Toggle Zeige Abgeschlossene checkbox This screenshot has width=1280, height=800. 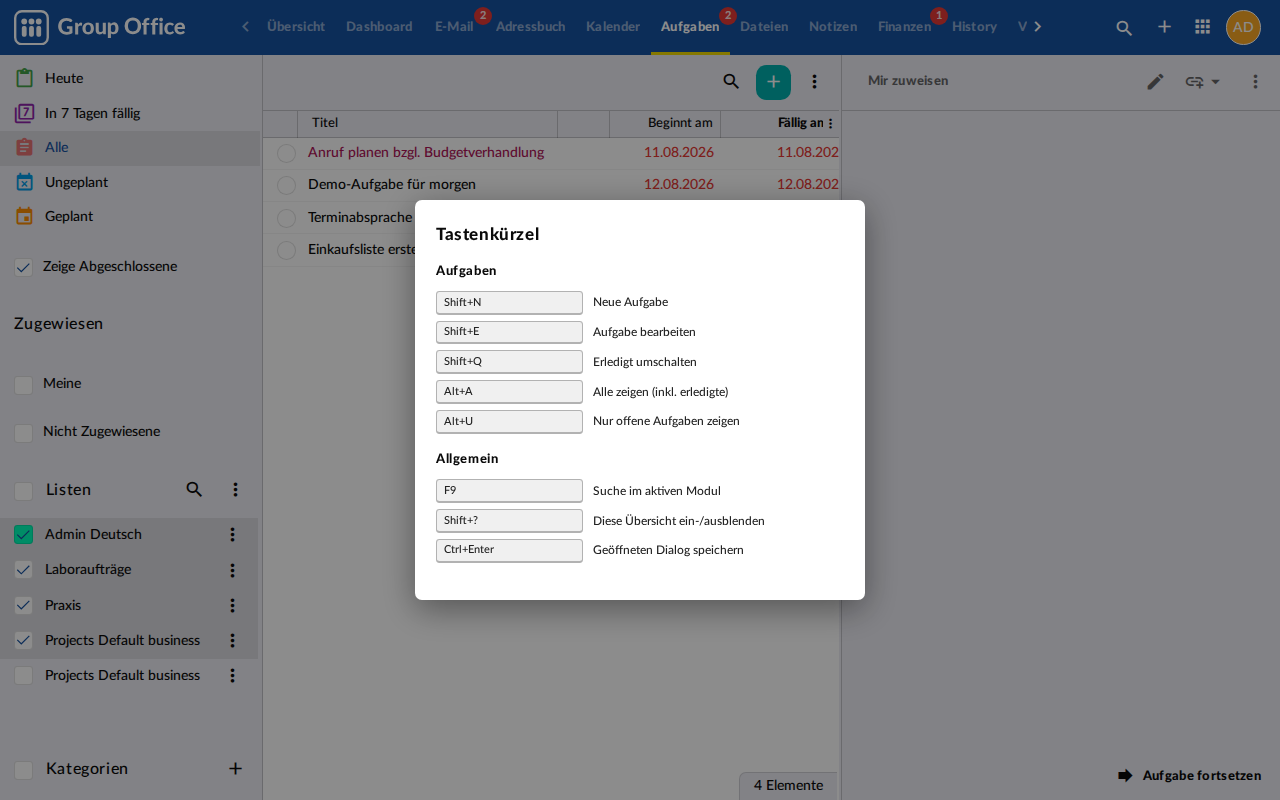pos(24,267)
